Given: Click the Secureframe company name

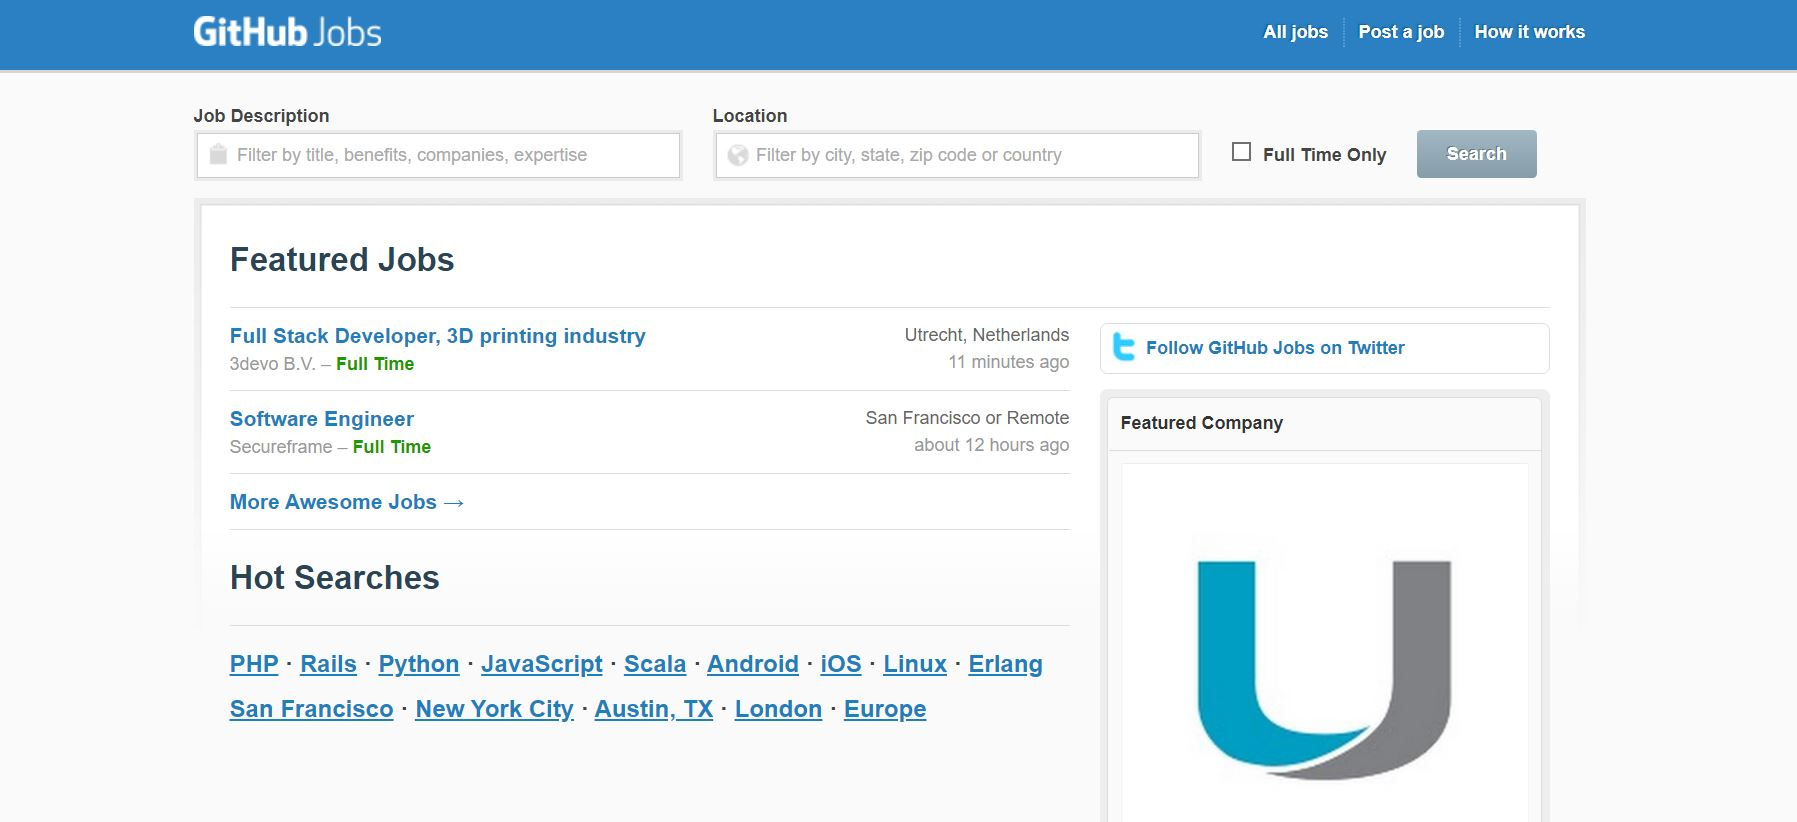Looking at the screenshot, I should point(281,447).
